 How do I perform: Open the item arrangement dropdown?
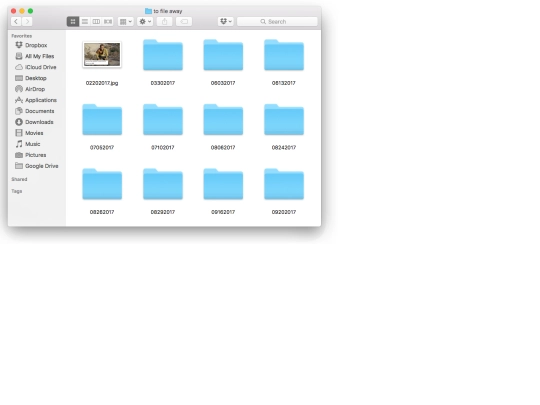125,22
